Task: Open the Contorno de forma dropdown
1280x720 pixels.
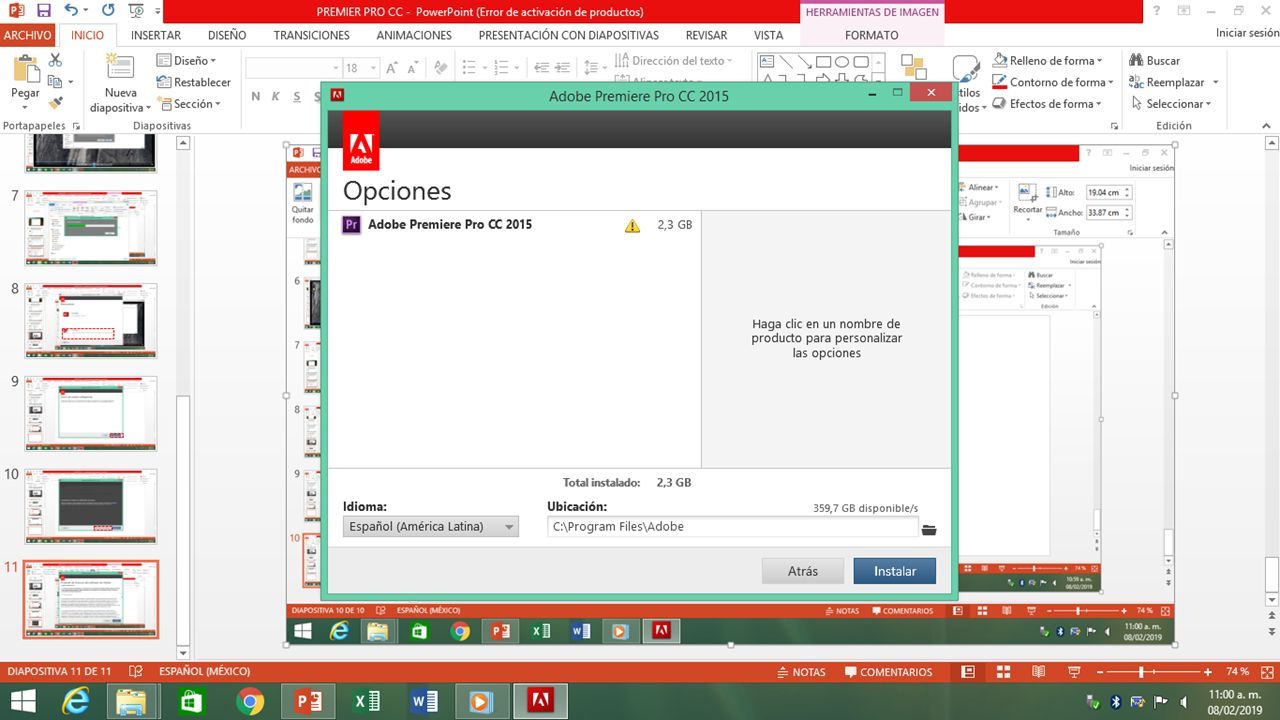Action: click(x=1052, y=82)
